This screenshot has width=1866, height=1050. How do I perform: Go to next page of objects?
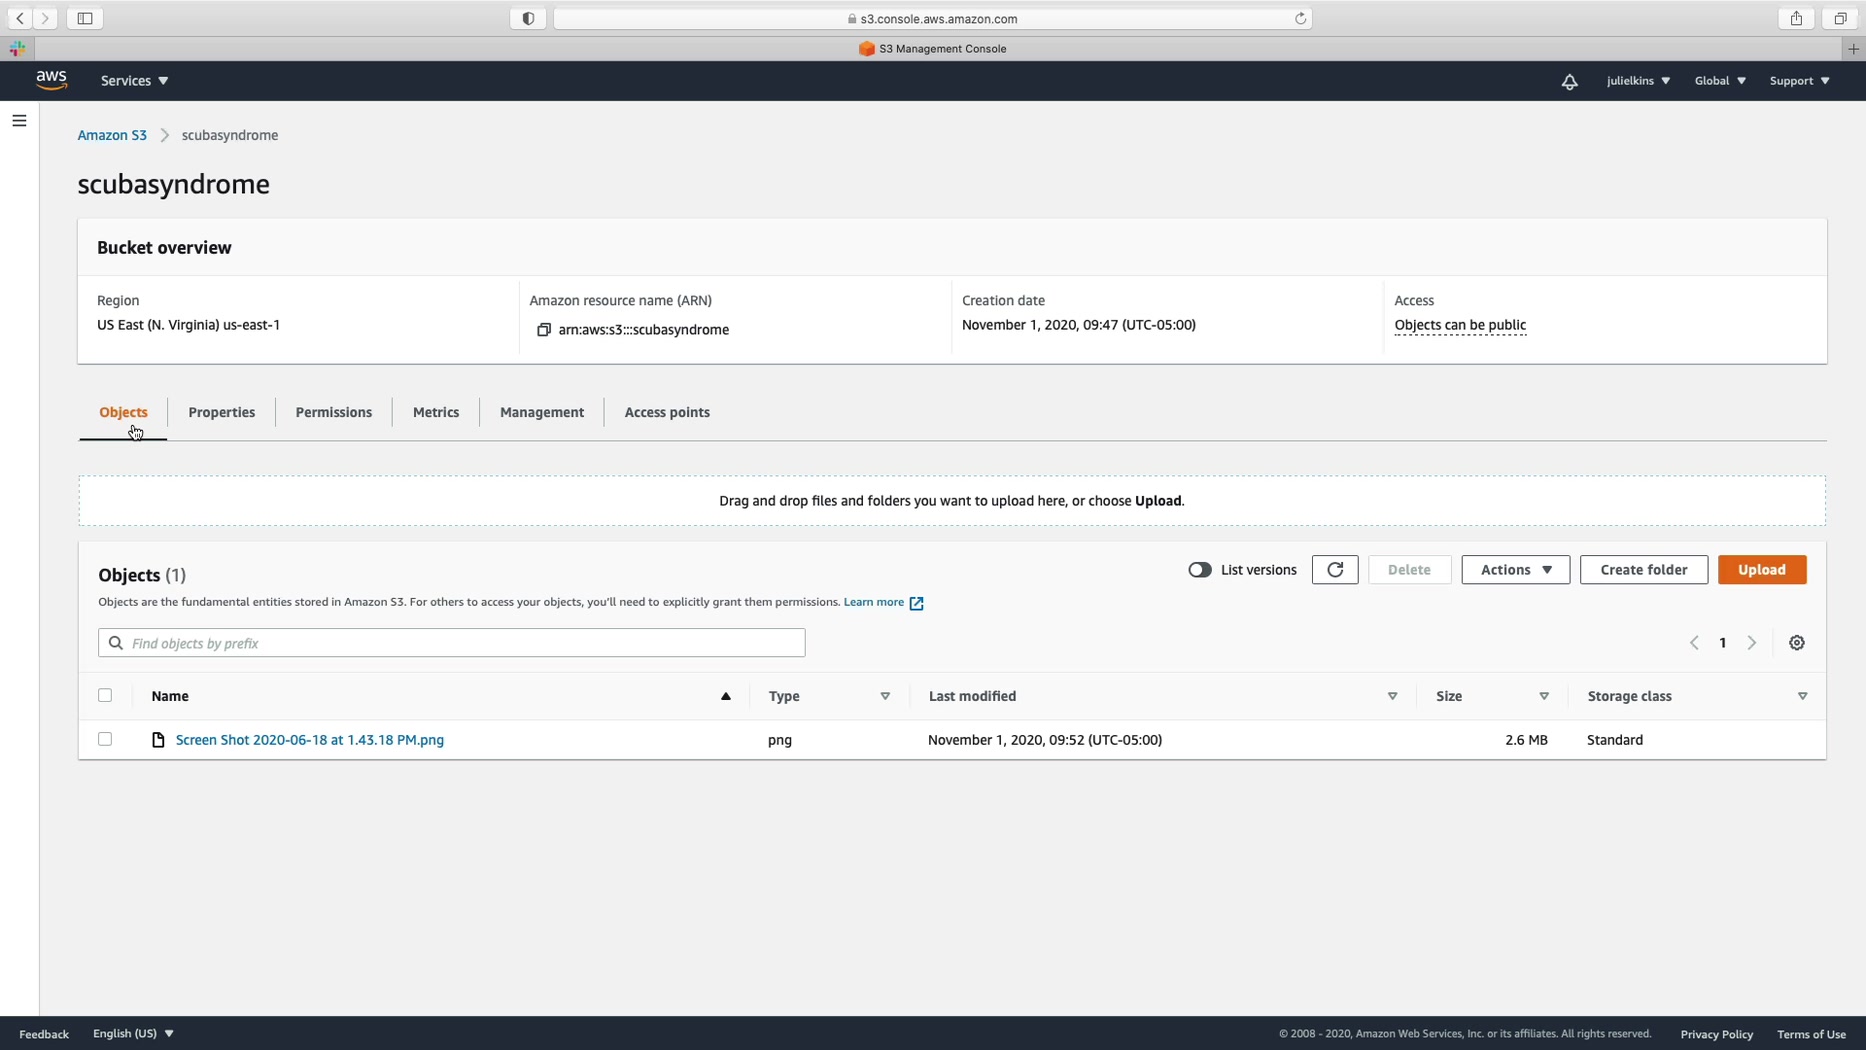[1752, 643]
